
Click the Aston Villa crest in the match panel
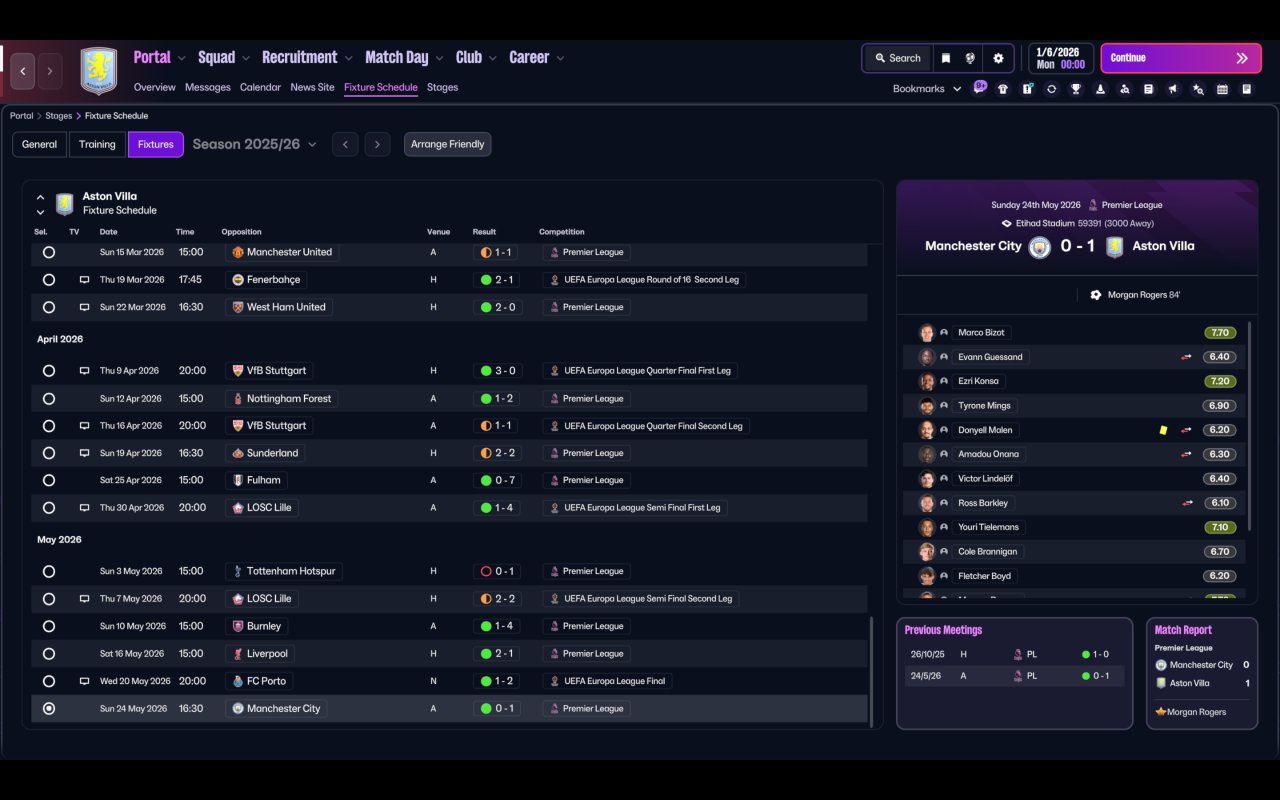[x=1114, y=247]
